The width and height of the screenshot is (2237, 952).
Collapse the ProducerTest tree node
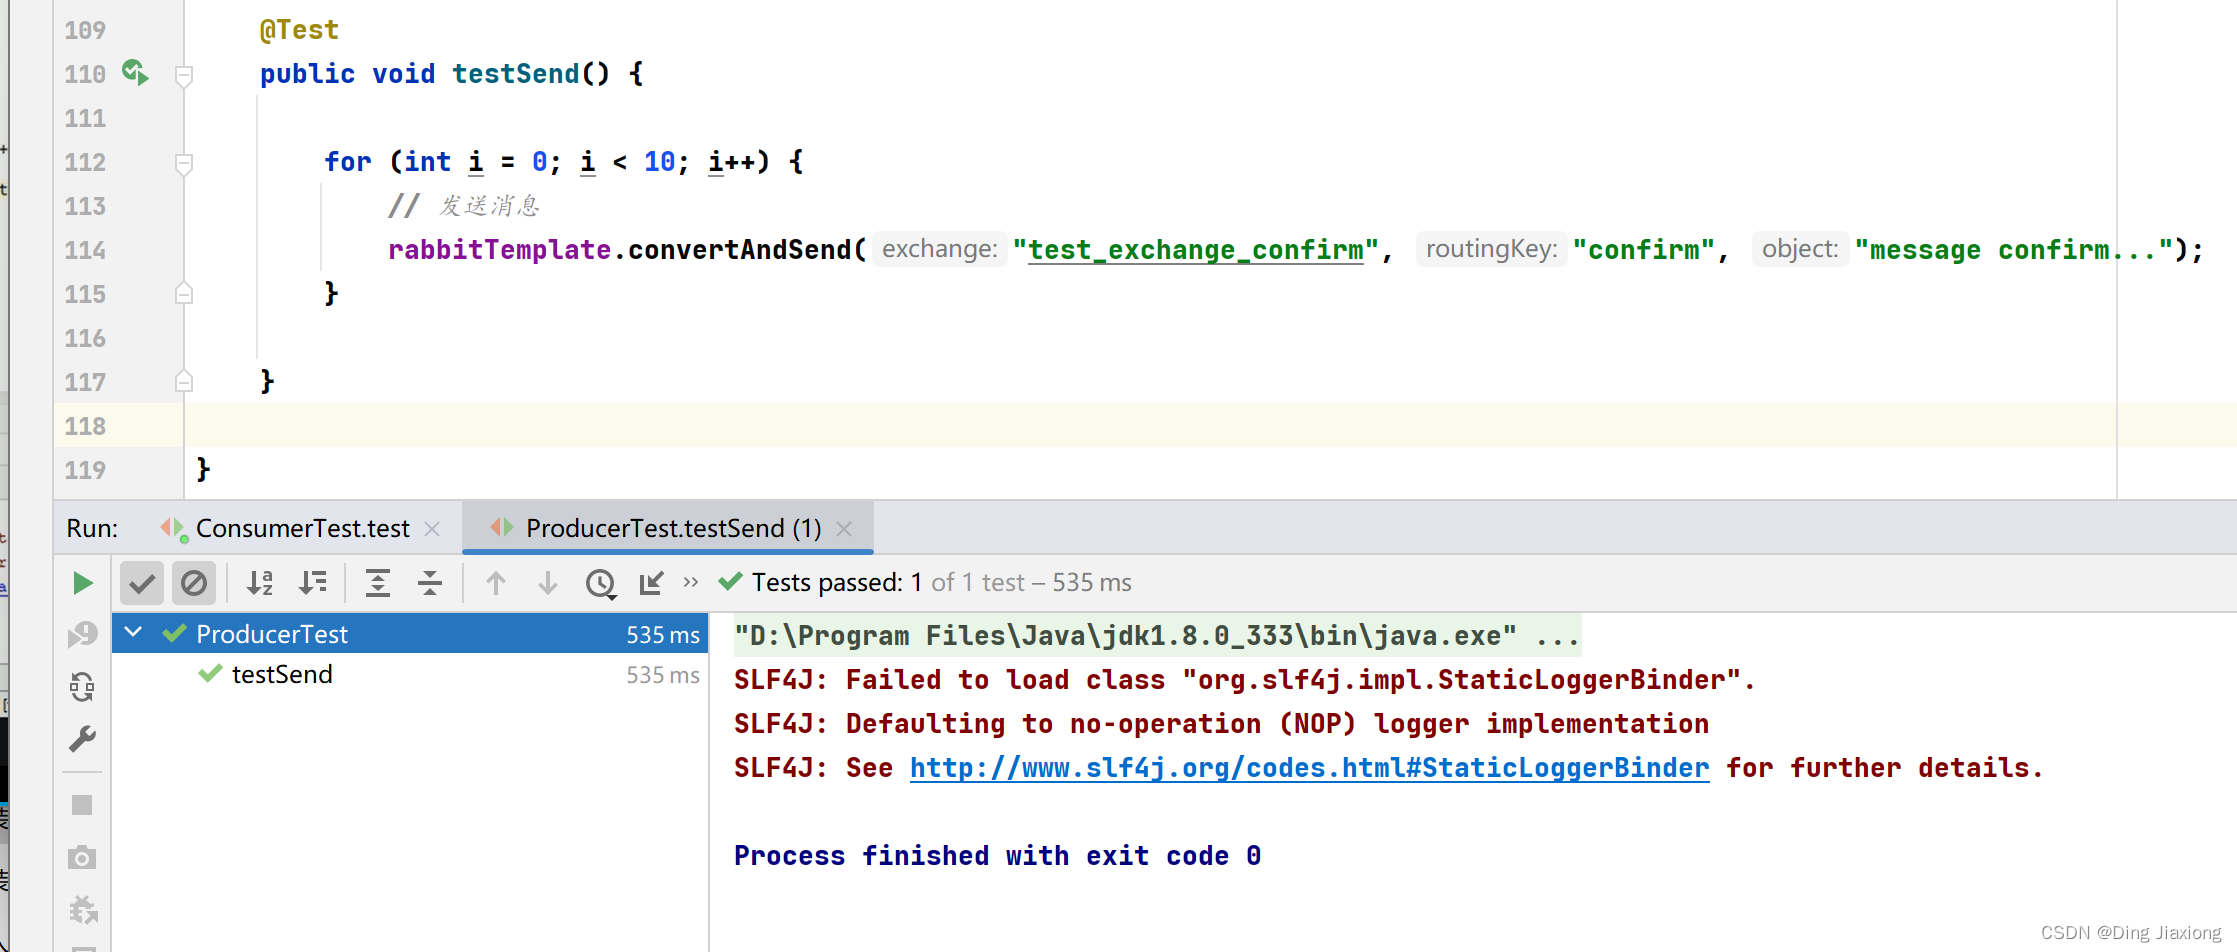(x=133, y=633)
